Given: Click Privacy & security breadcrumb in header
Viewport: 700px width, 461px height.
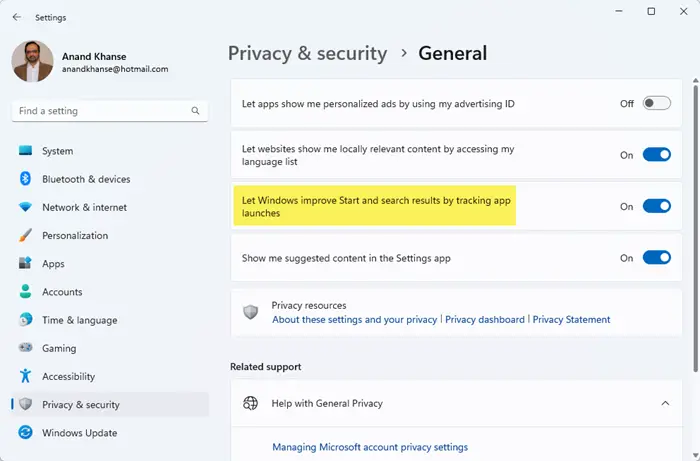Looking at the screenshot, I should click(308, 54).
